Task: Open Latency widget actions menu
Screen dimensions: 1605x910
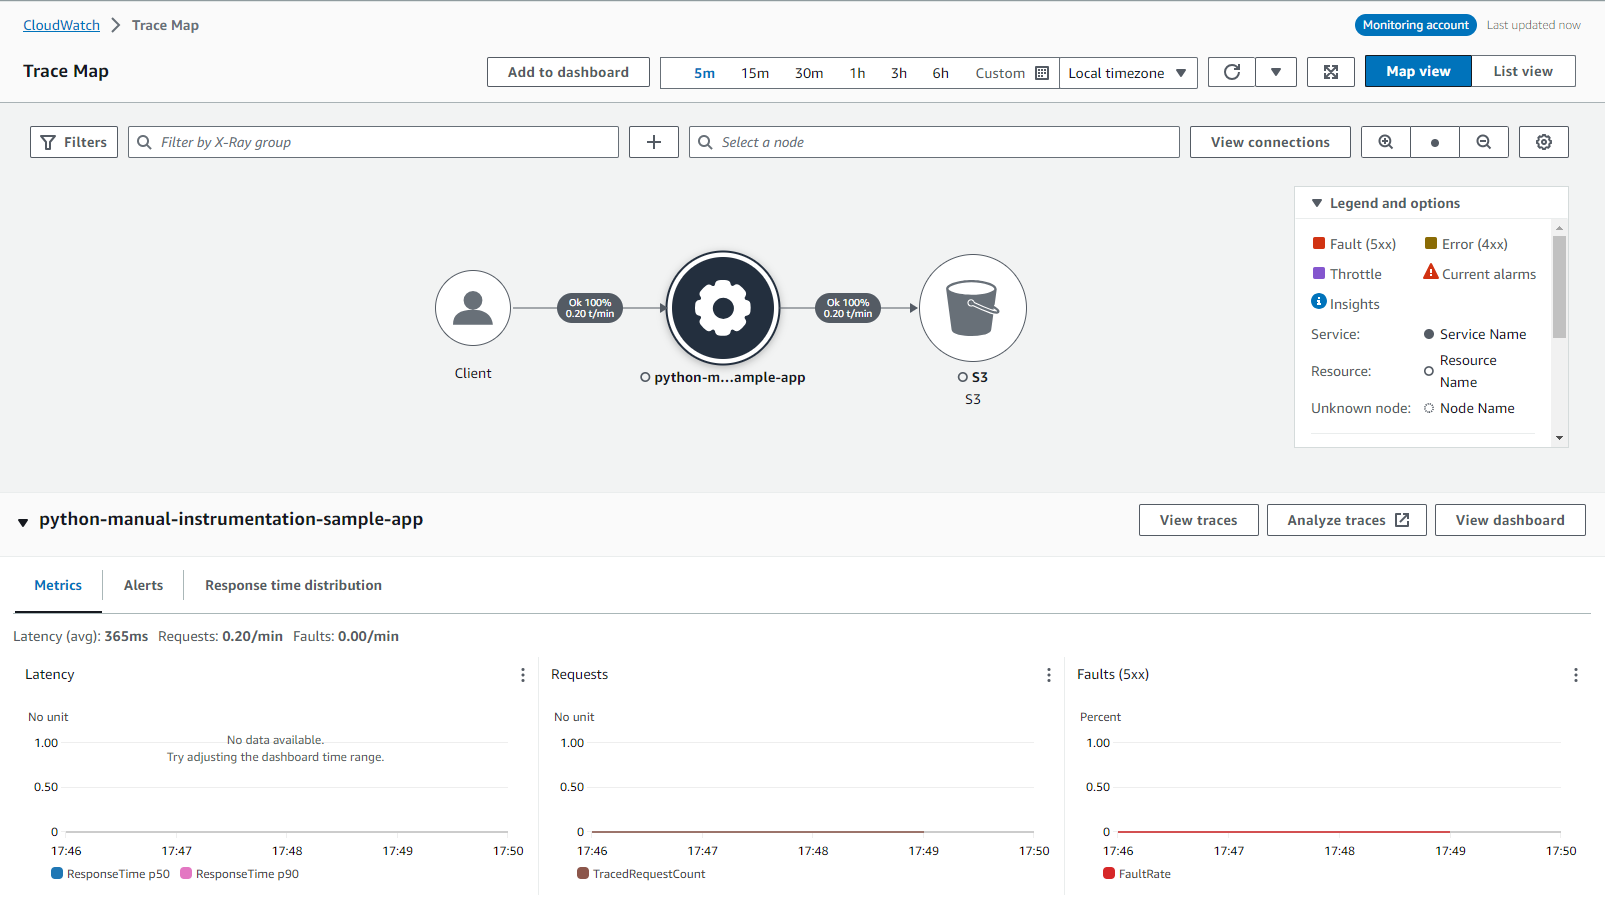Action: (523, 675)
